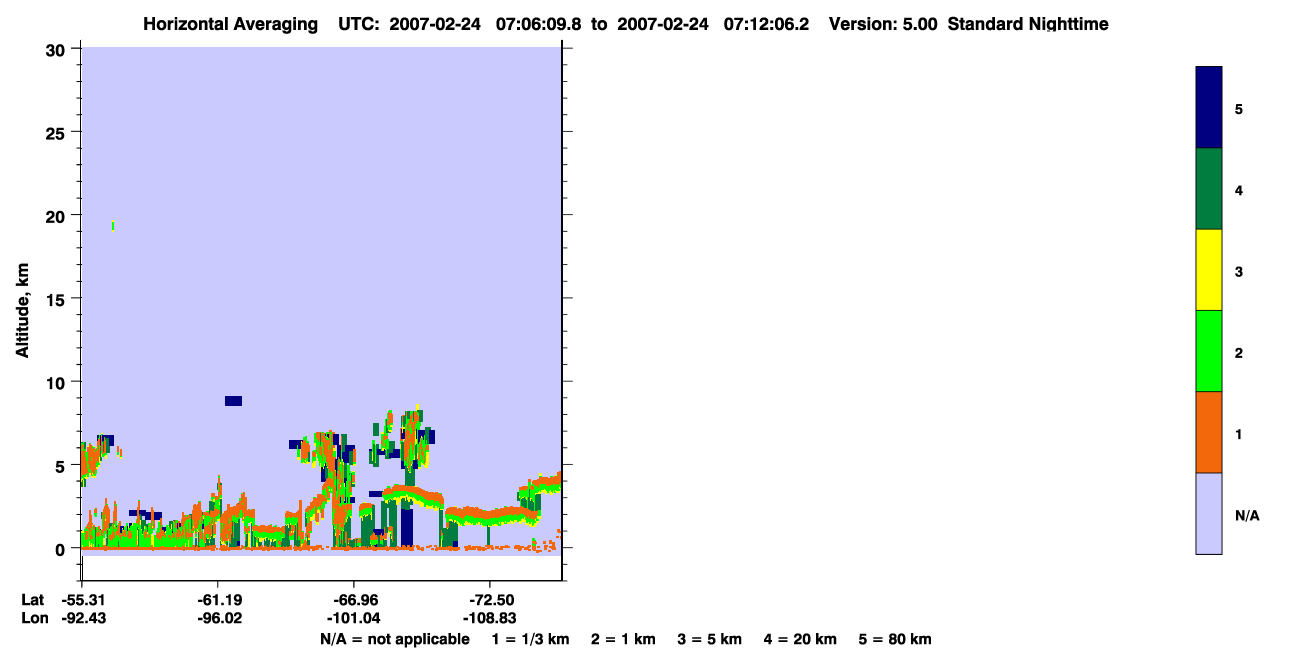Click the bright green color bar segment 2
The image size is (1300, 667).
[x=1209, y=351]
